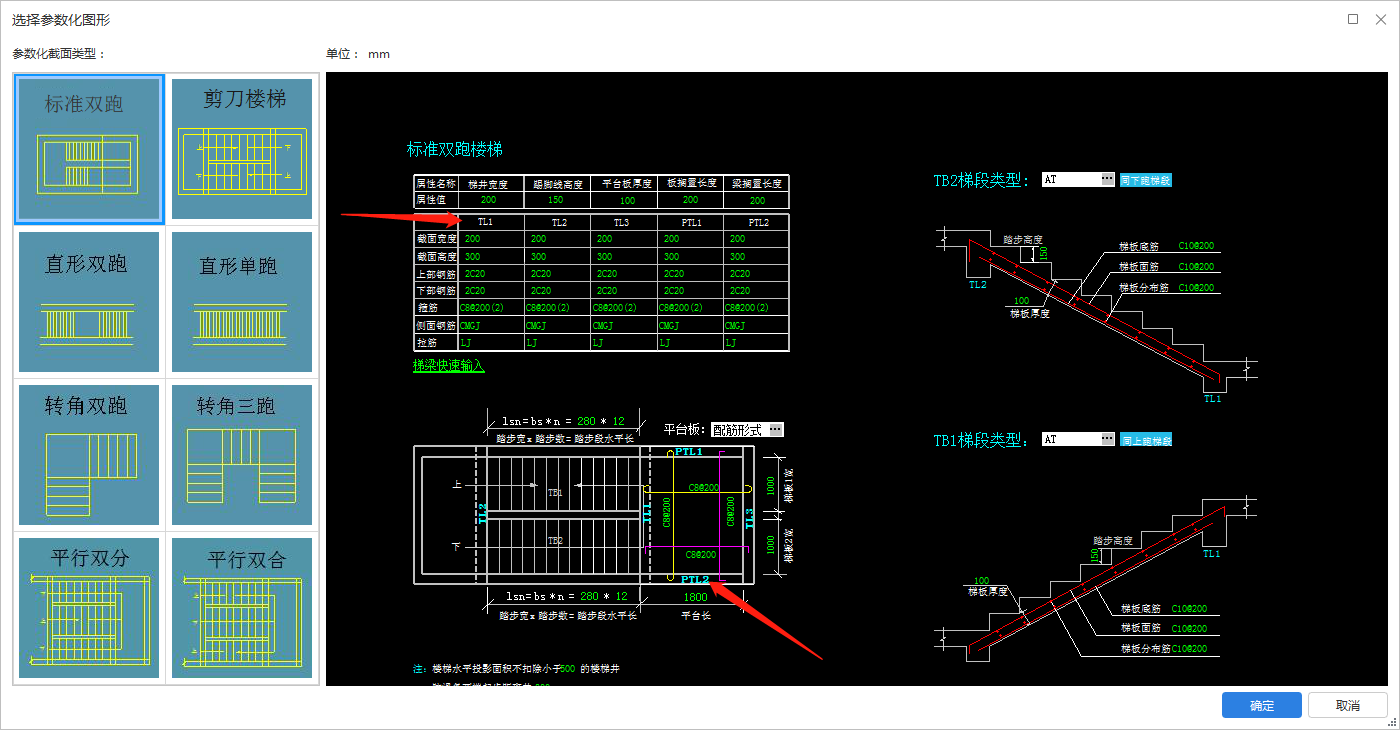Click the 确定 confirm button

pos(1262,705)
